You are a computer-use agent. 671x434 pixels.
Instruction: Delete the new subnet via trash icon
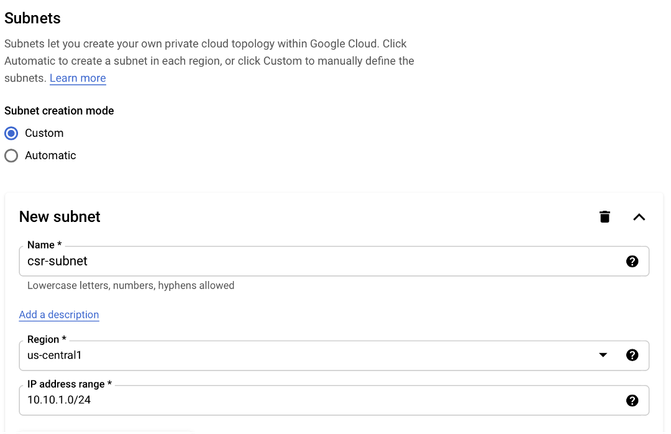604,217
